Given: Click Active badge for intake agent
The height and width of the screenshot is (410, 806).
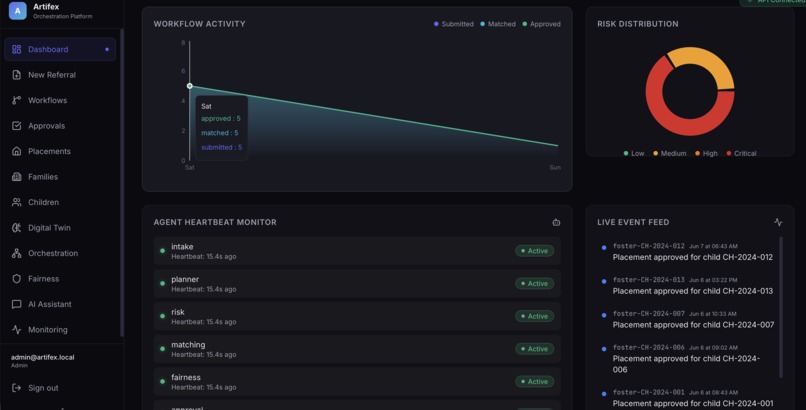Looking at the screenshot, I should coord(535,251).
